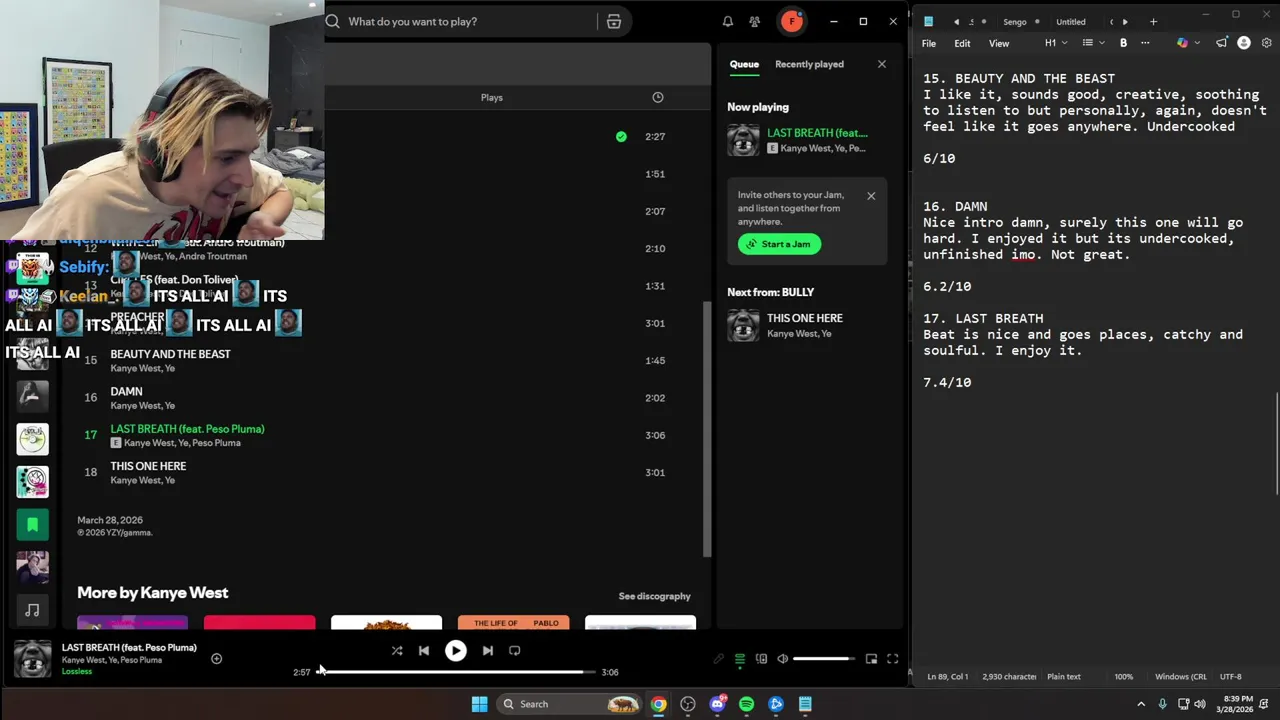
Task: Expand the Copilot dropdown arrow
Action: click(x=1196, y=43)
